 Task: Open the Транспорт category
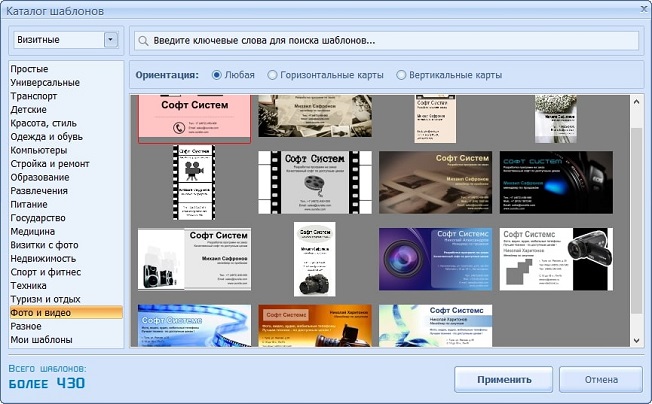[x=34, y=96]
